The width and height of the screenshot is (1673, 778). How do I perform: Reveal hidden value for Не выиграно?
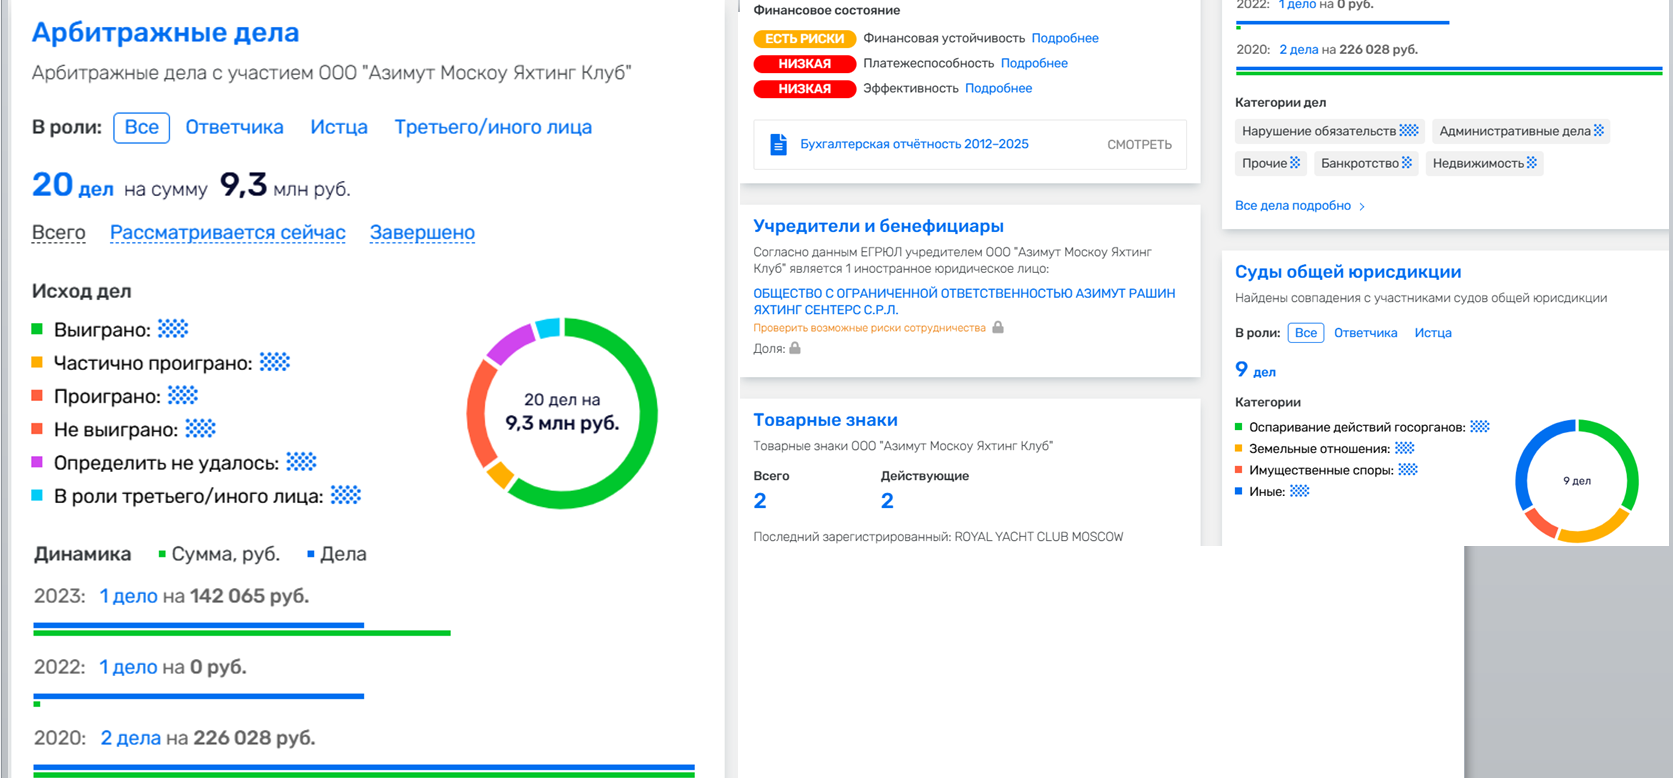(x=201, y=428)
